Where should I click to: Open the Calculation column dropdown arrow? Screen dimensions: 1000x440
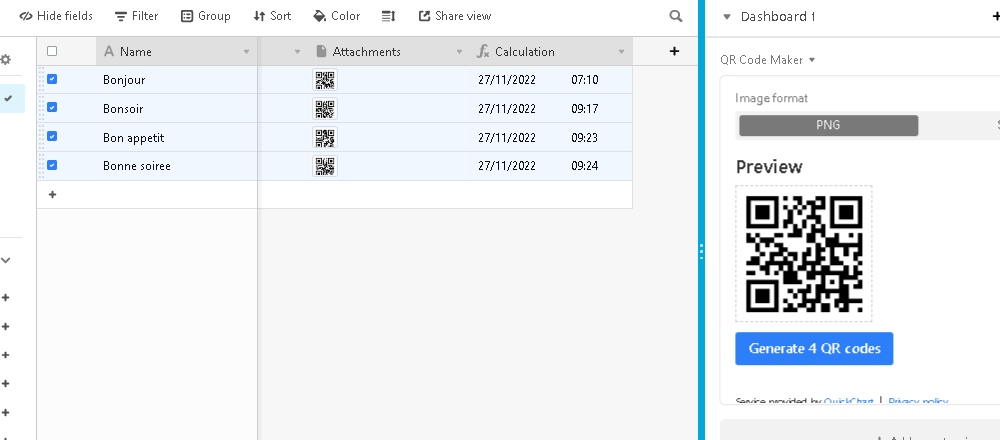click(x=621, y=52)
